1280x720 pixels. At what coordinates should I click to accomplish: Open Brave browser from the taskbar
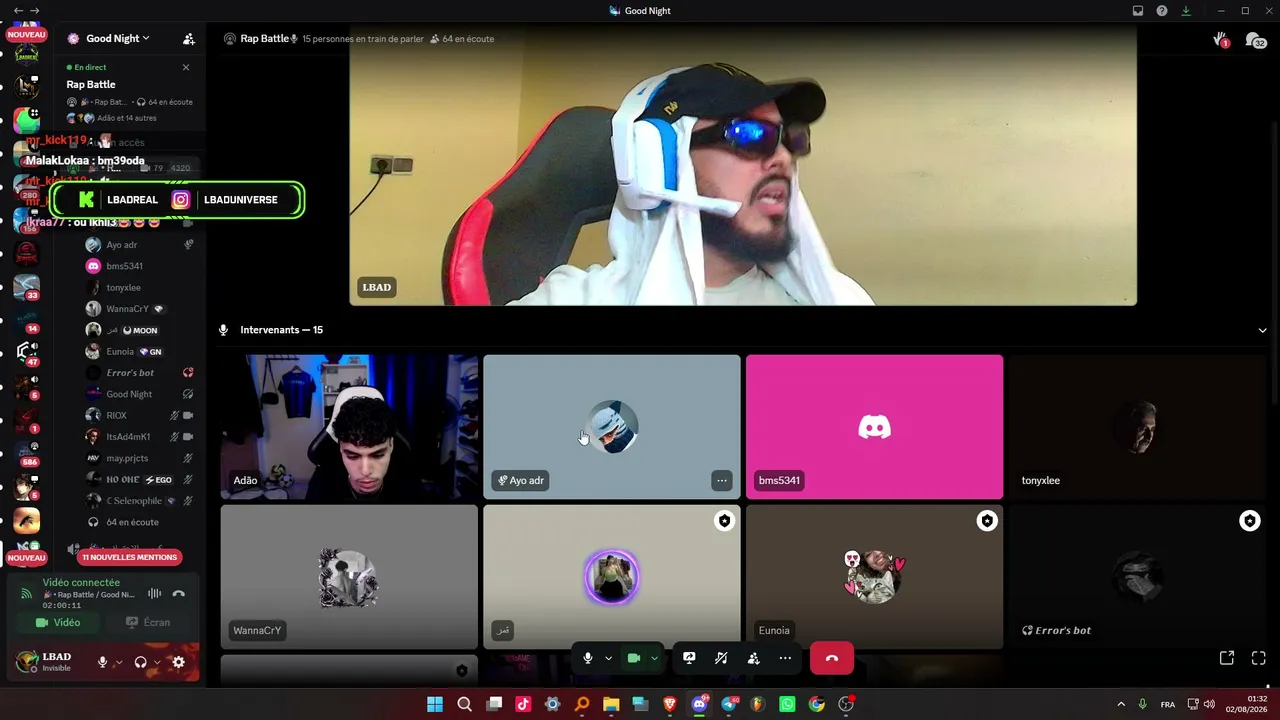pos(670,704)
